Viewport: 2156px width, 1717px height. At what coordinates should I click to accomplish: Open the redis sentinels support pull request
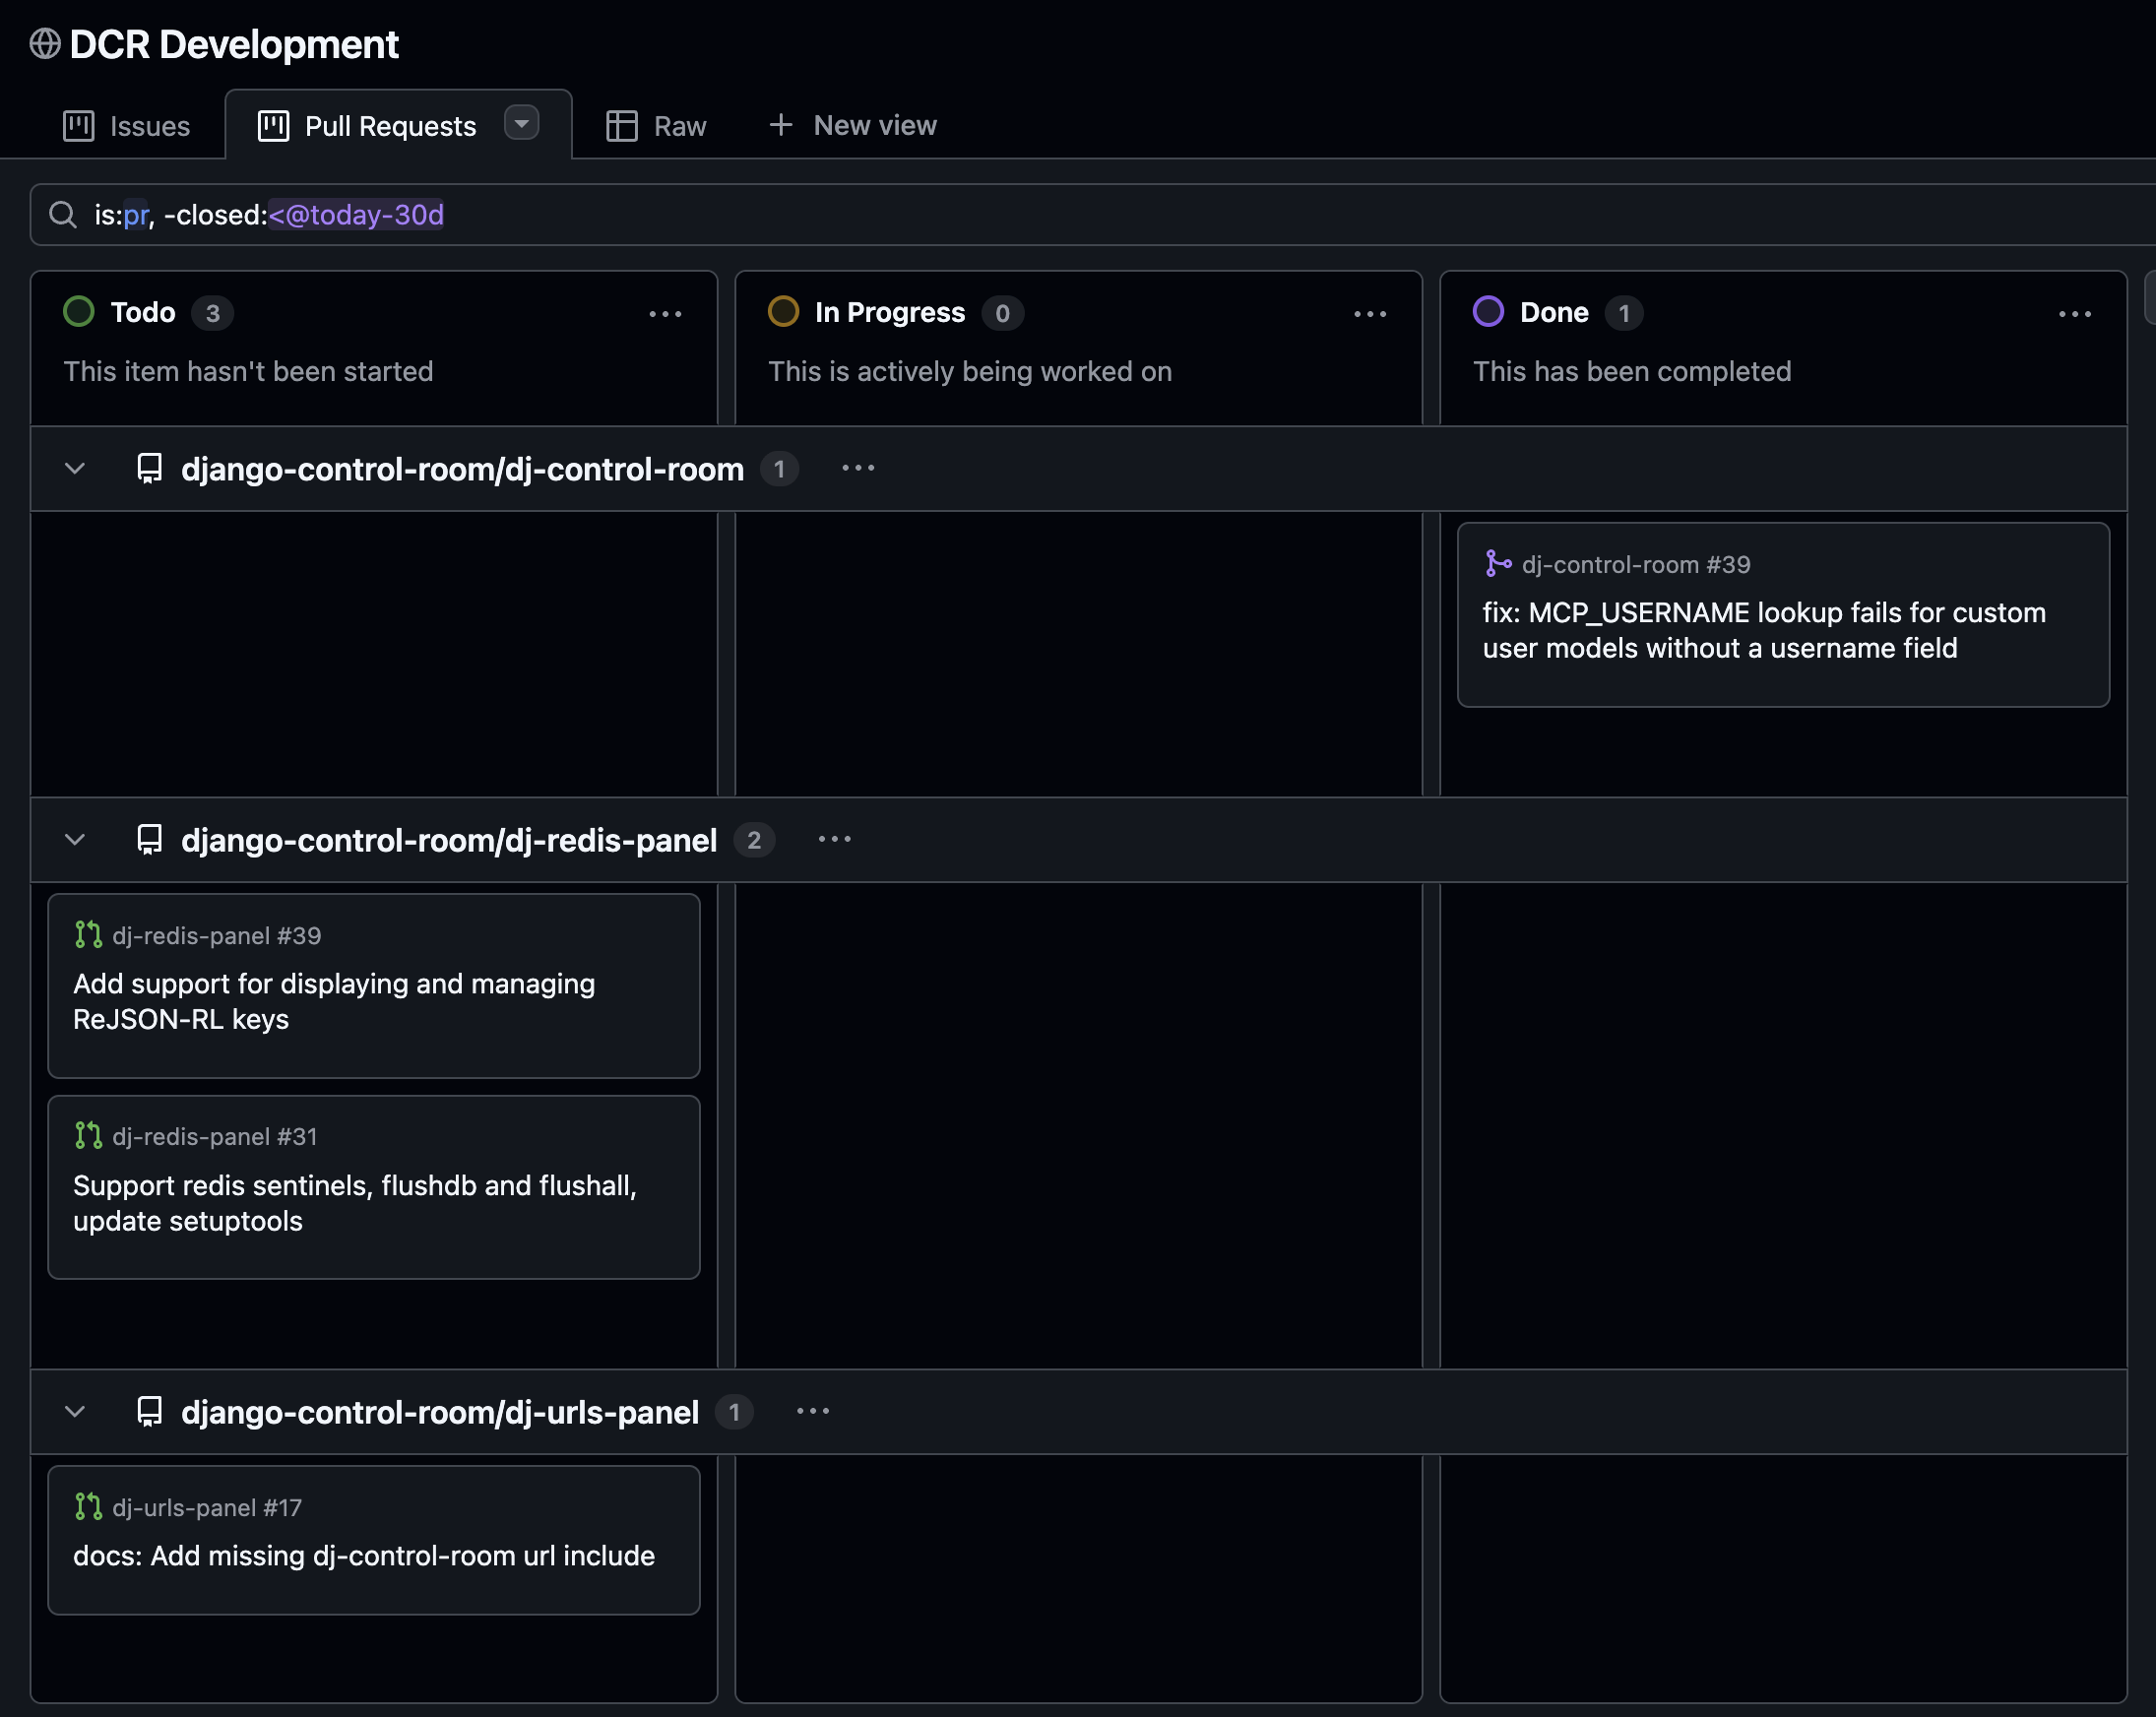[x=355, y=1203]
